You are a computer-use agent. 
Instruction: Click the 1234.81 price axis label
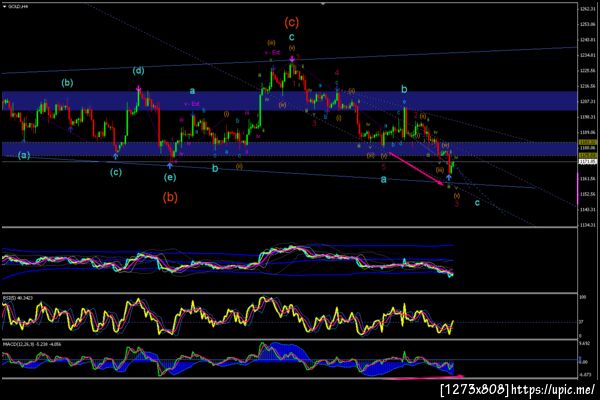coord(588,55)
